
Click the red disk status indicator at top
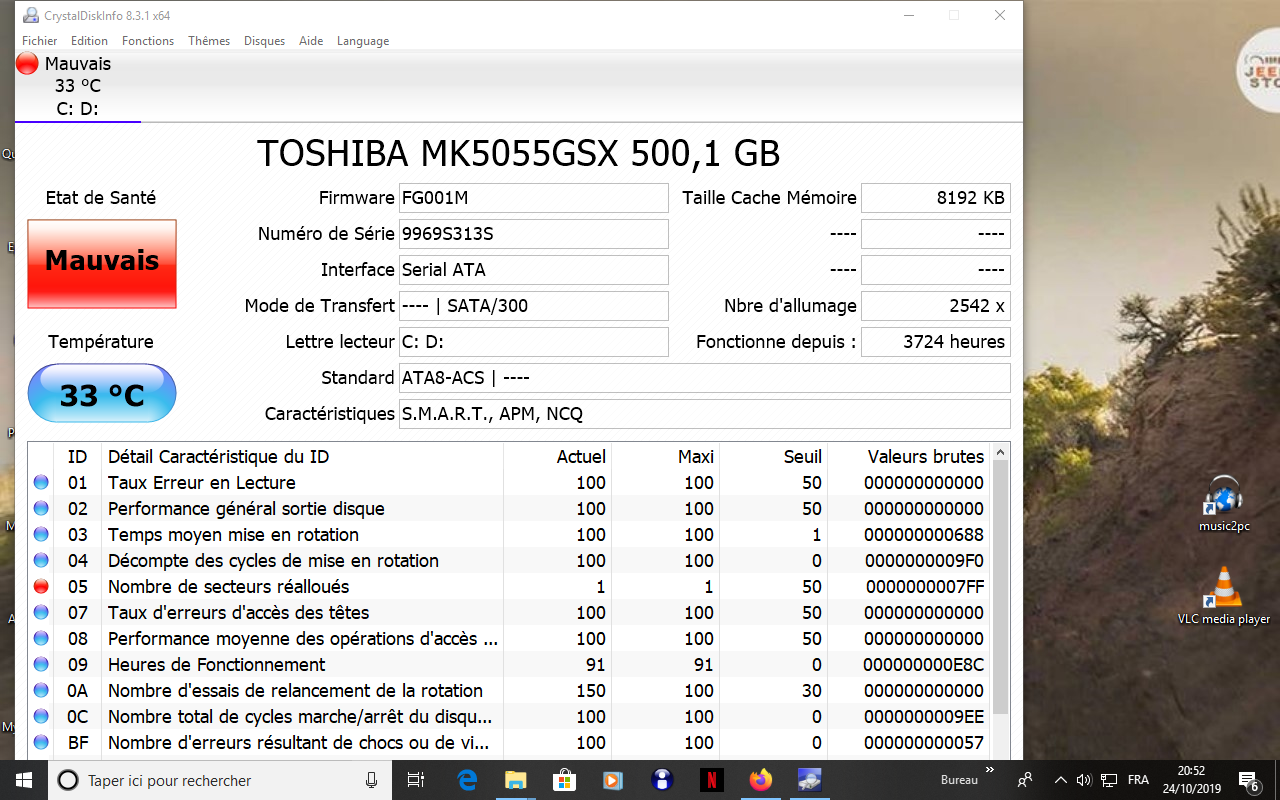[x=27, y=64]
